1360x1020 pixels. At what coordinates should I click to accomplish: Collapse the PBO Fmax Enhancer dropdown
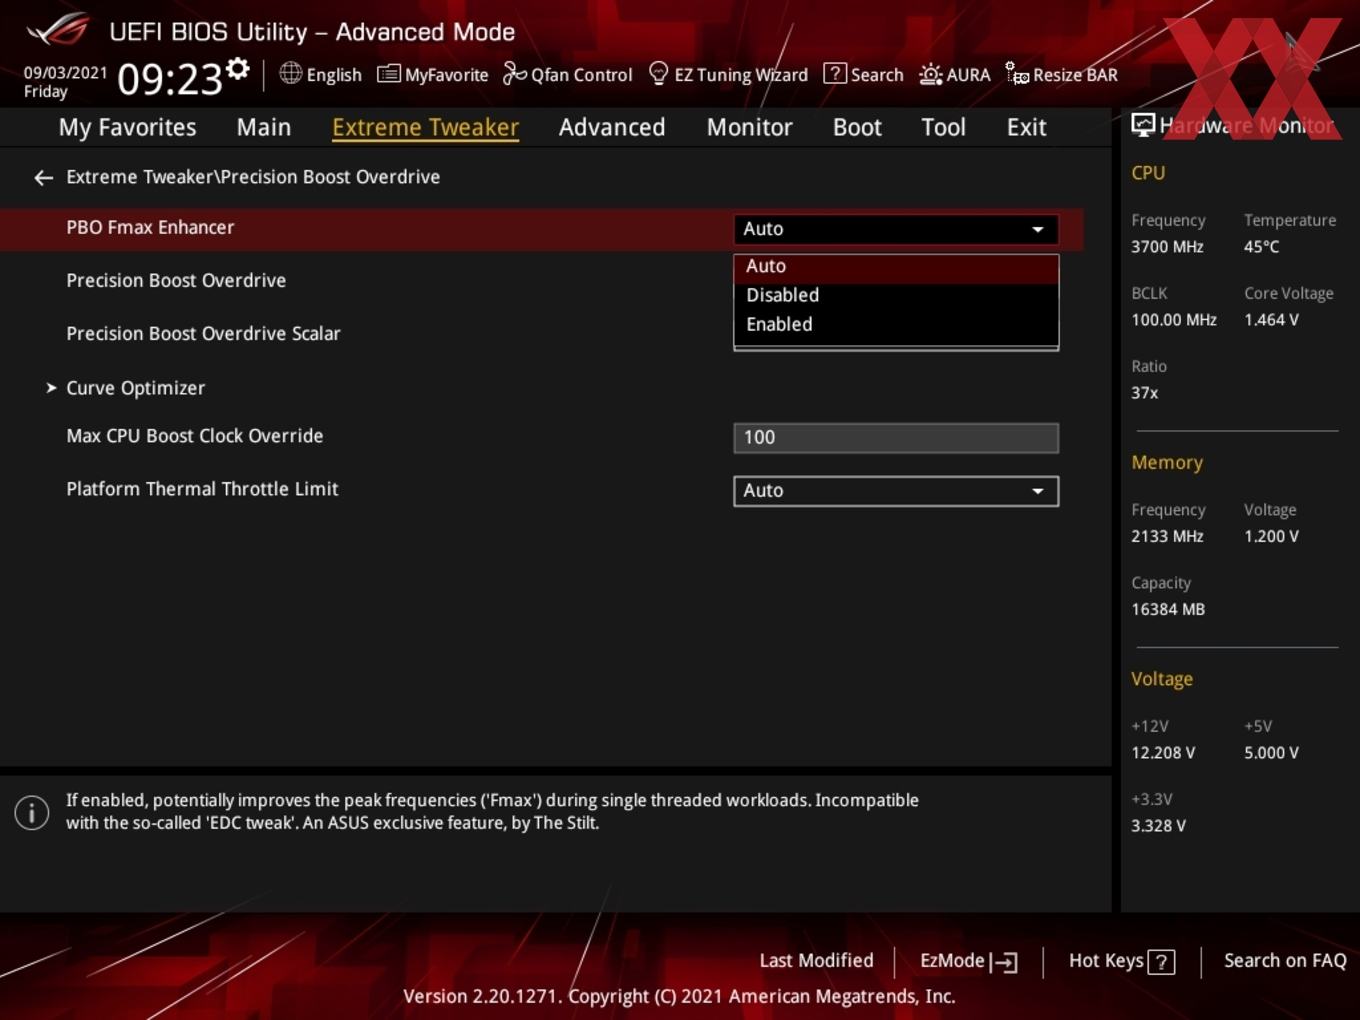(x=896, y=229)
